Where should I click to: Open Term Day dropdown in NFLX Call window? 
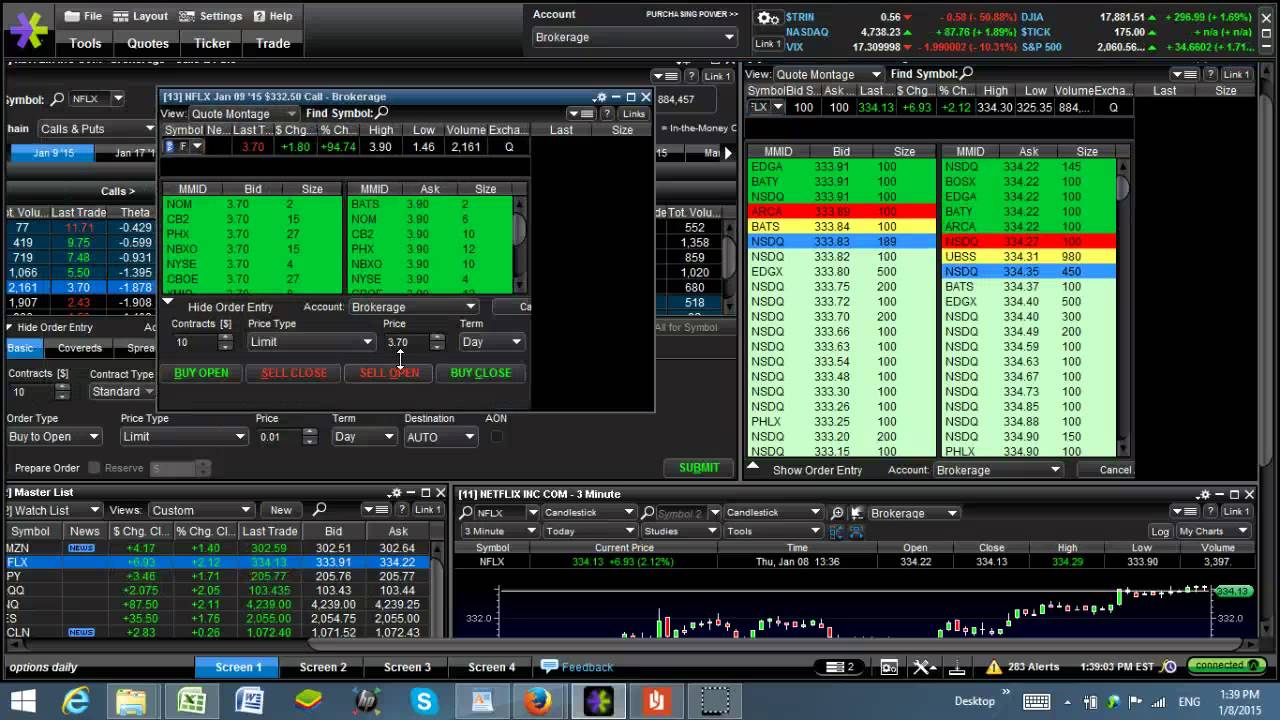coord(491,342)
